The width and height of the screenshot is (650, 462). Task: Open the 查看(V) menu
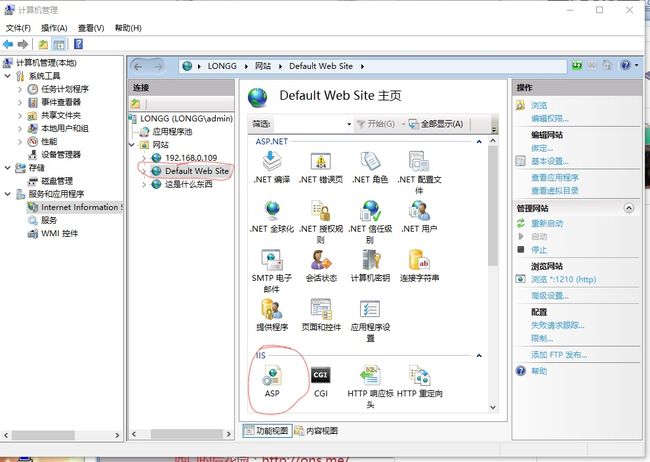coord(91,28)
